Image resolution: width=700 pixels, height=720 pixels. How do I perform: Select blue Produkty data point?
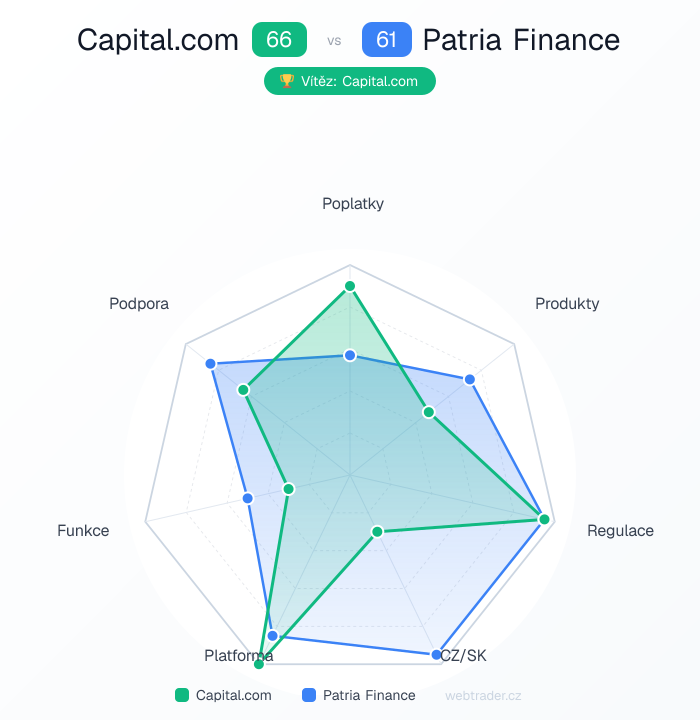(469, 379)
